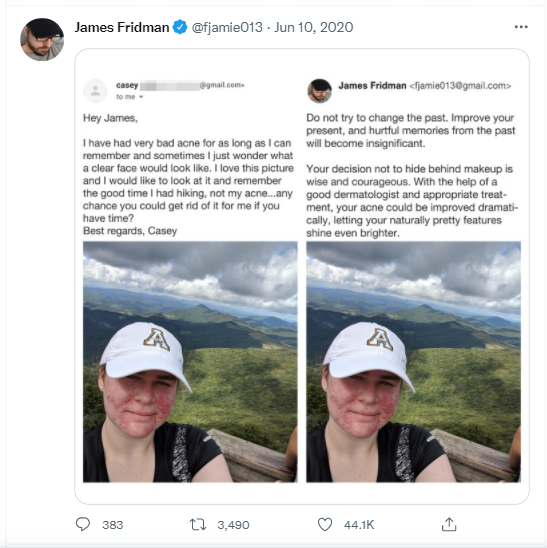Click the 44.1K likes count
This screenshot has height=548, width=547.
click(x=359, y=525)
